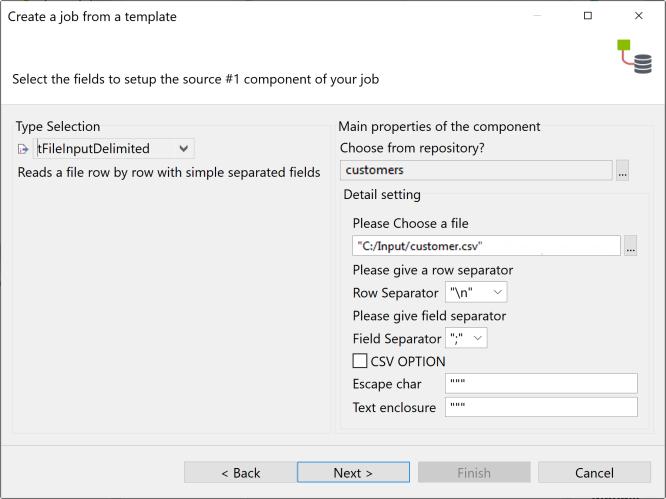Click the tFileInputDelimited component icon
The height and width of the screenshot is (499, 666).
tap(24, 149)
